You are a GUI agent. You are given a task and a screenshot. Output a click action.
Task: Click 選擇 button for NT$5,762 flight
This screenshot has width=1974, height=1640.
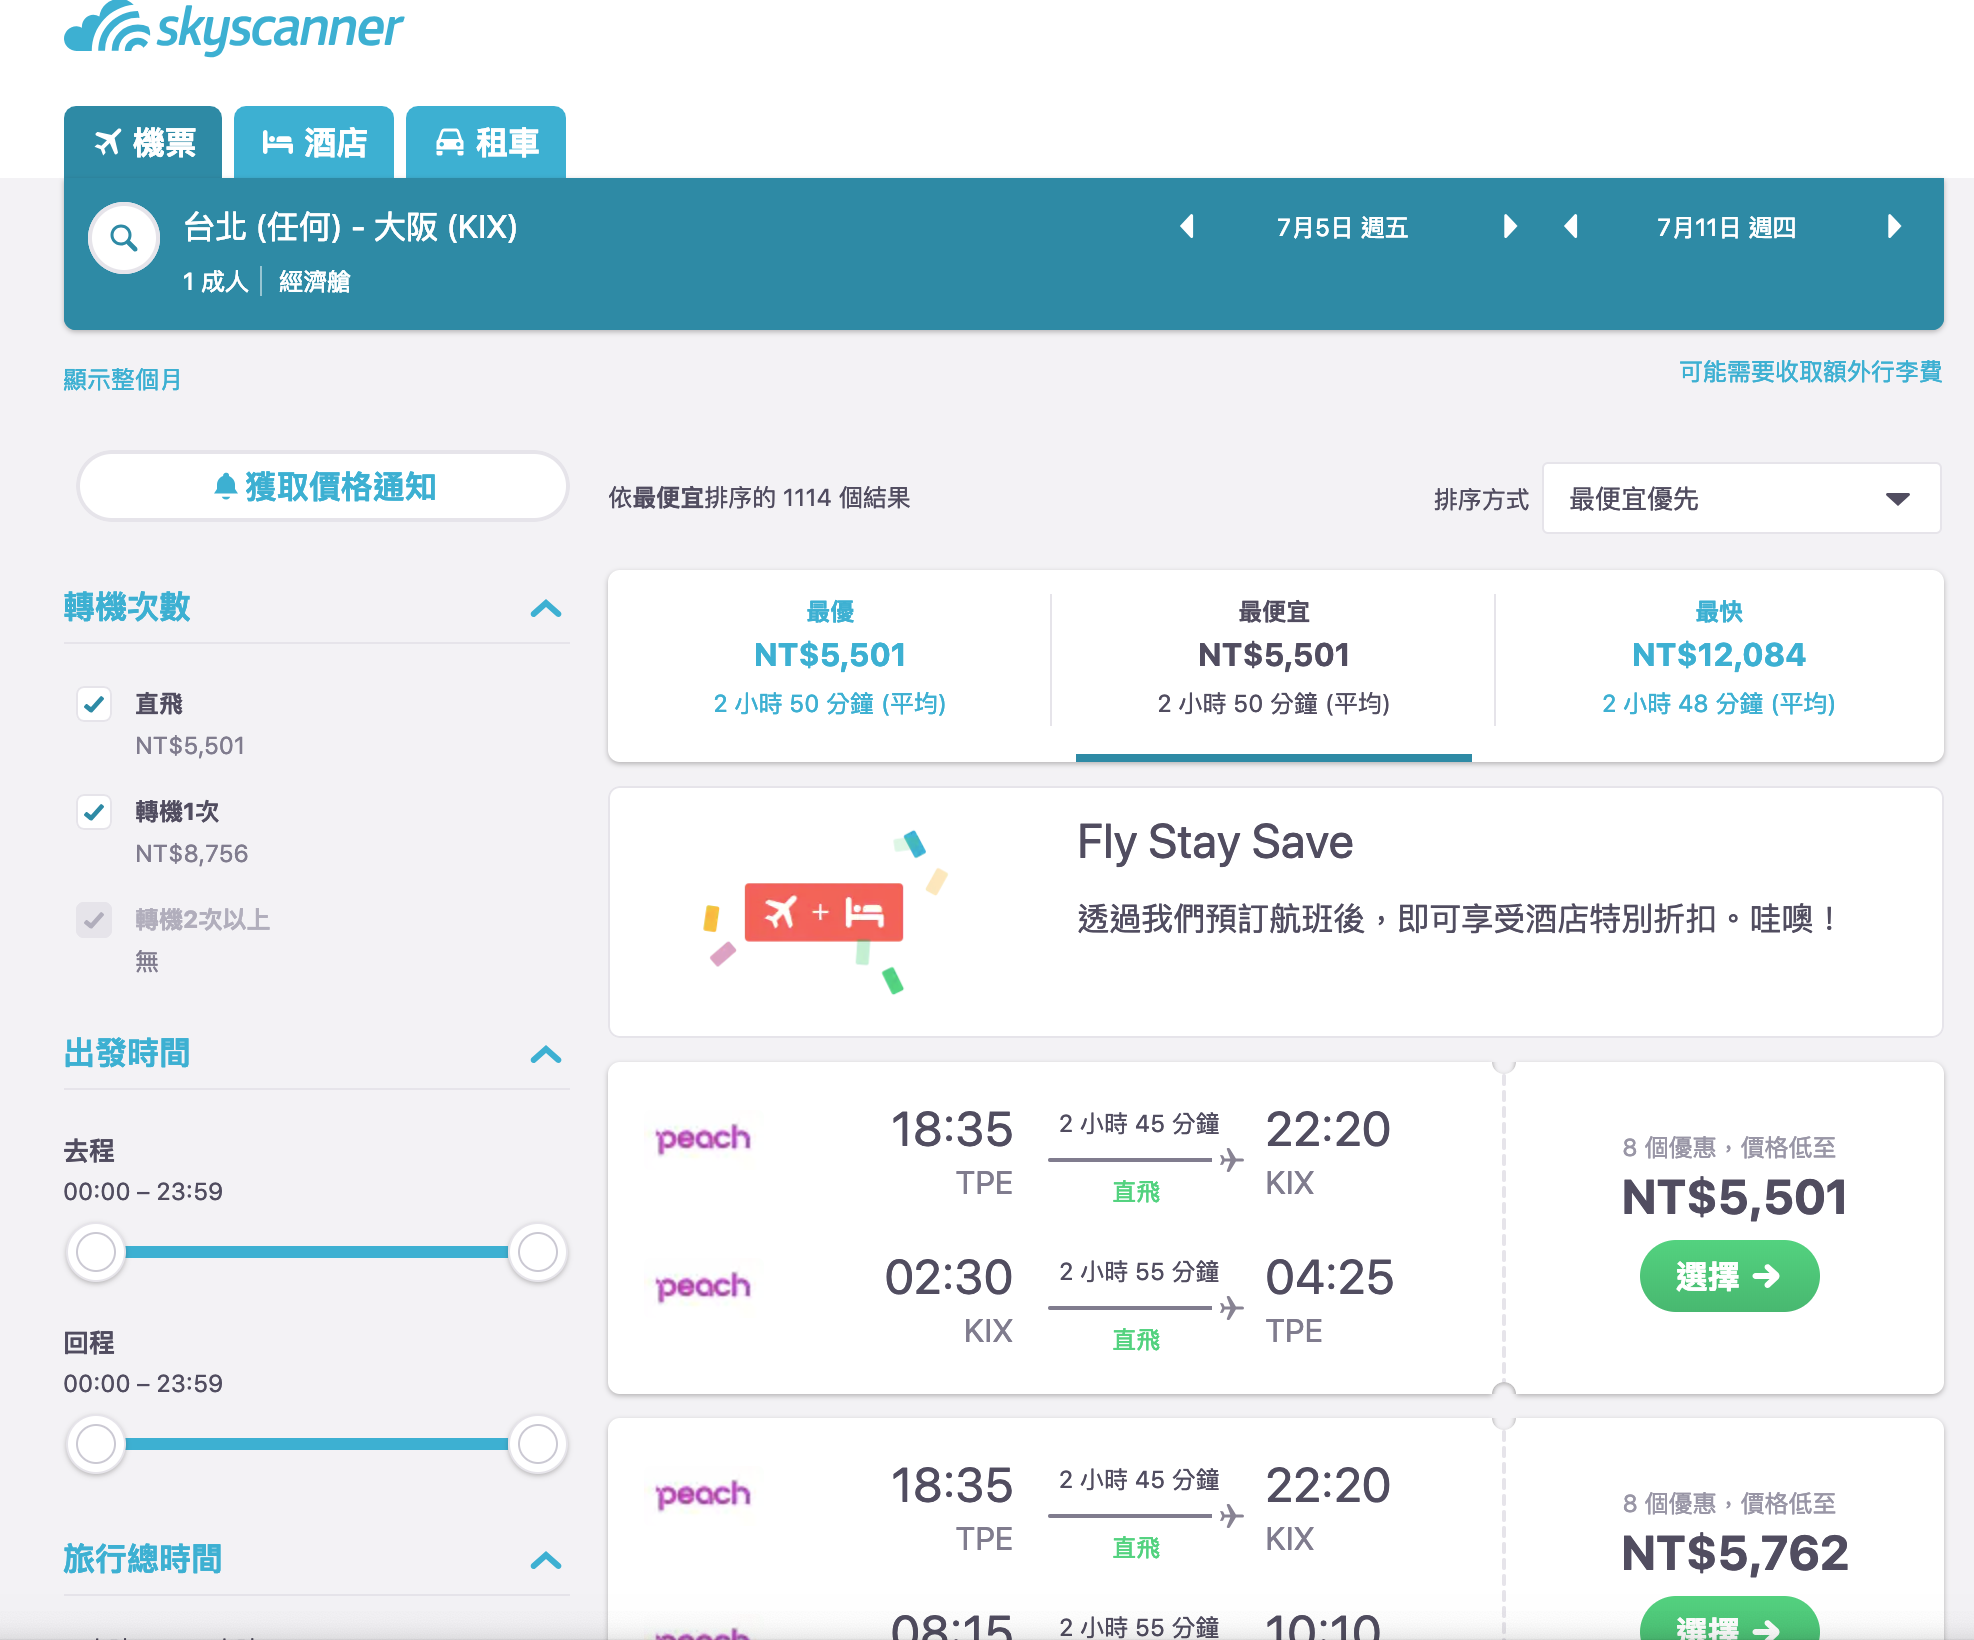[1729, 1620]
